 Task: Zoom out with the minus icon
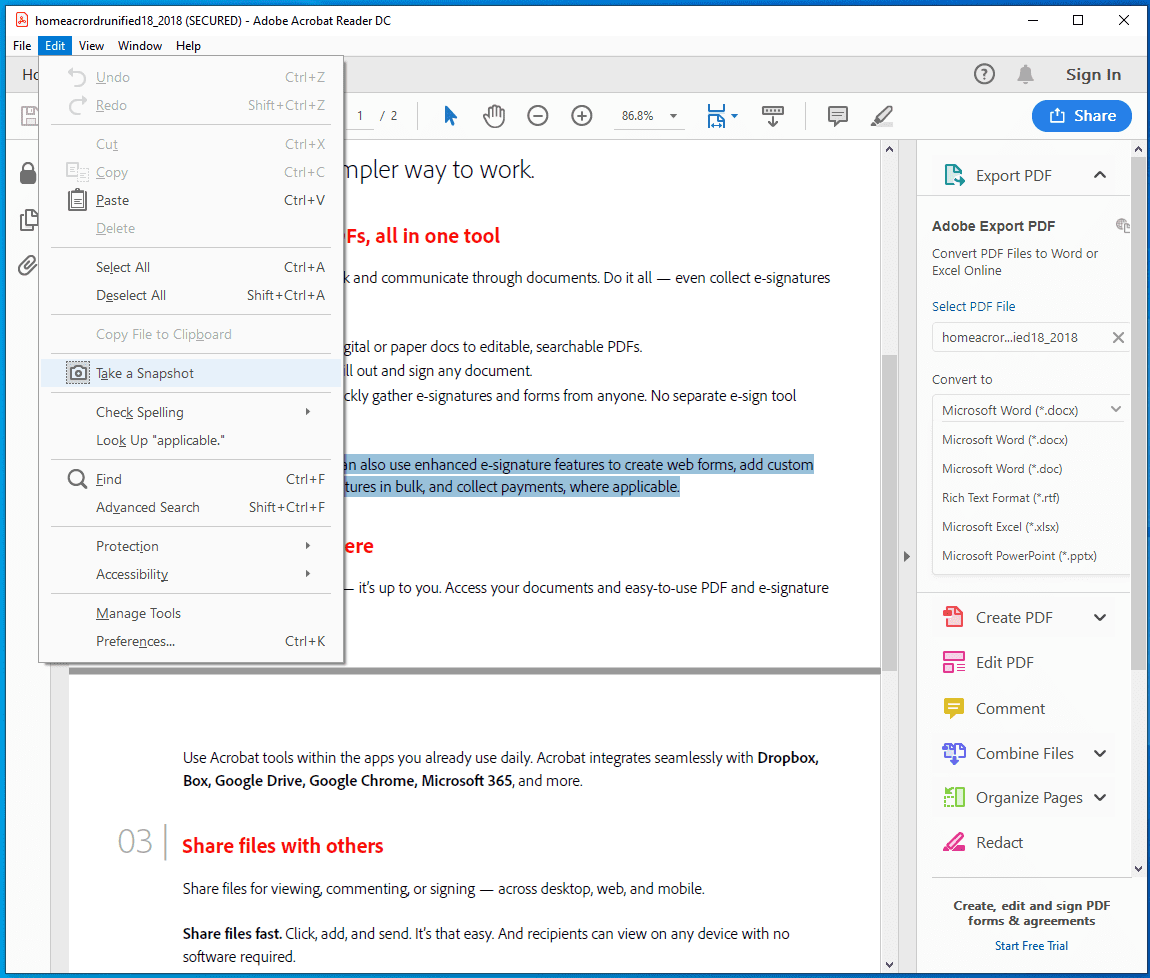point(538,116)
